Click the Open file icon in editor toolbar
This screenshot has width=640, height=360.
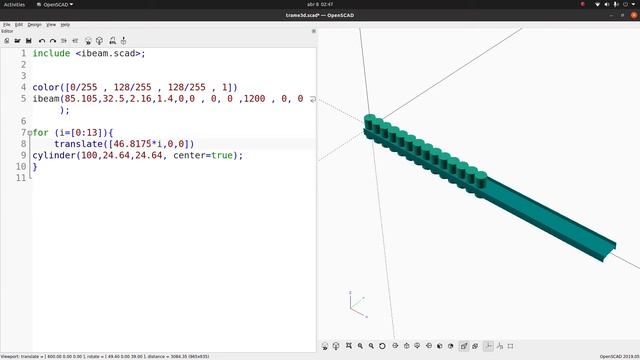[x=18, y=41]
